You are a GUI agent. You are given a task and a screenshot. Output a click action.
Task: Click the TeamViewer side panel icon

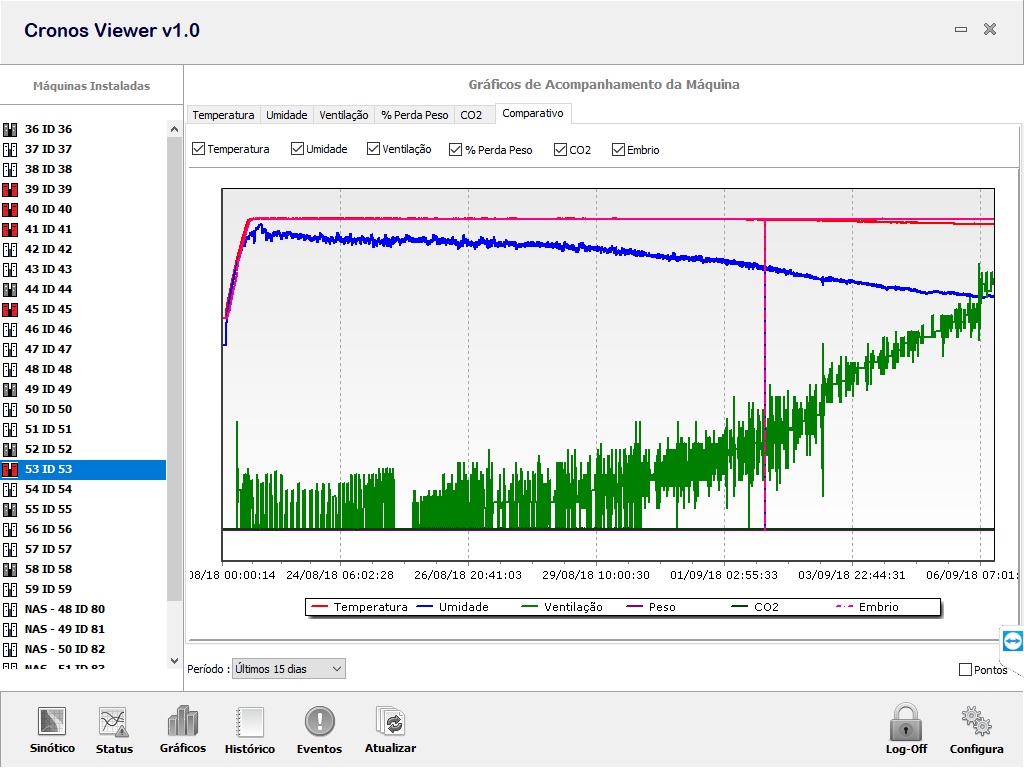(x=1012, y=640)
